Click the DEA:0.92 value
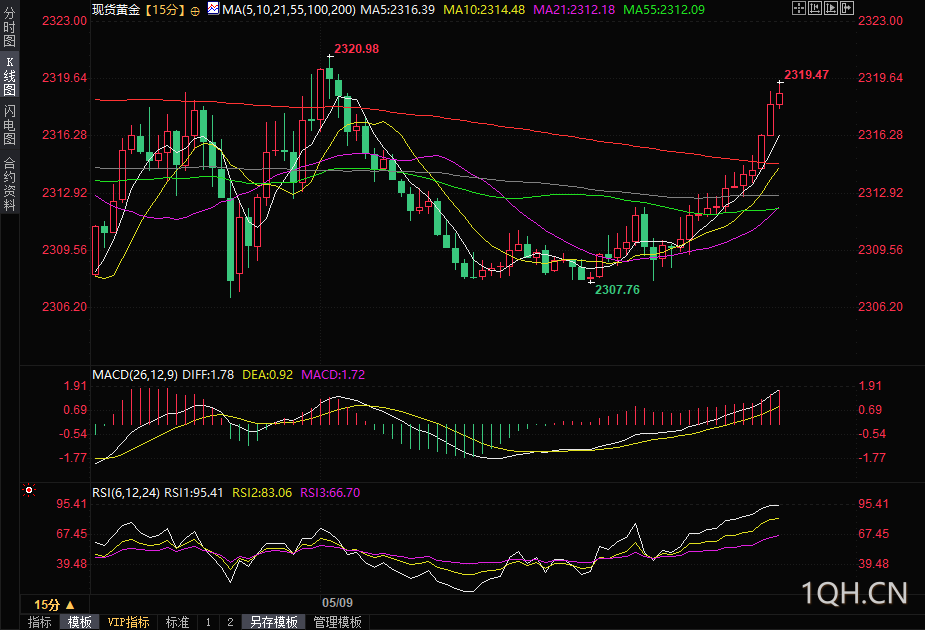Screen dimensions: 925x630 tap(268, 375)
